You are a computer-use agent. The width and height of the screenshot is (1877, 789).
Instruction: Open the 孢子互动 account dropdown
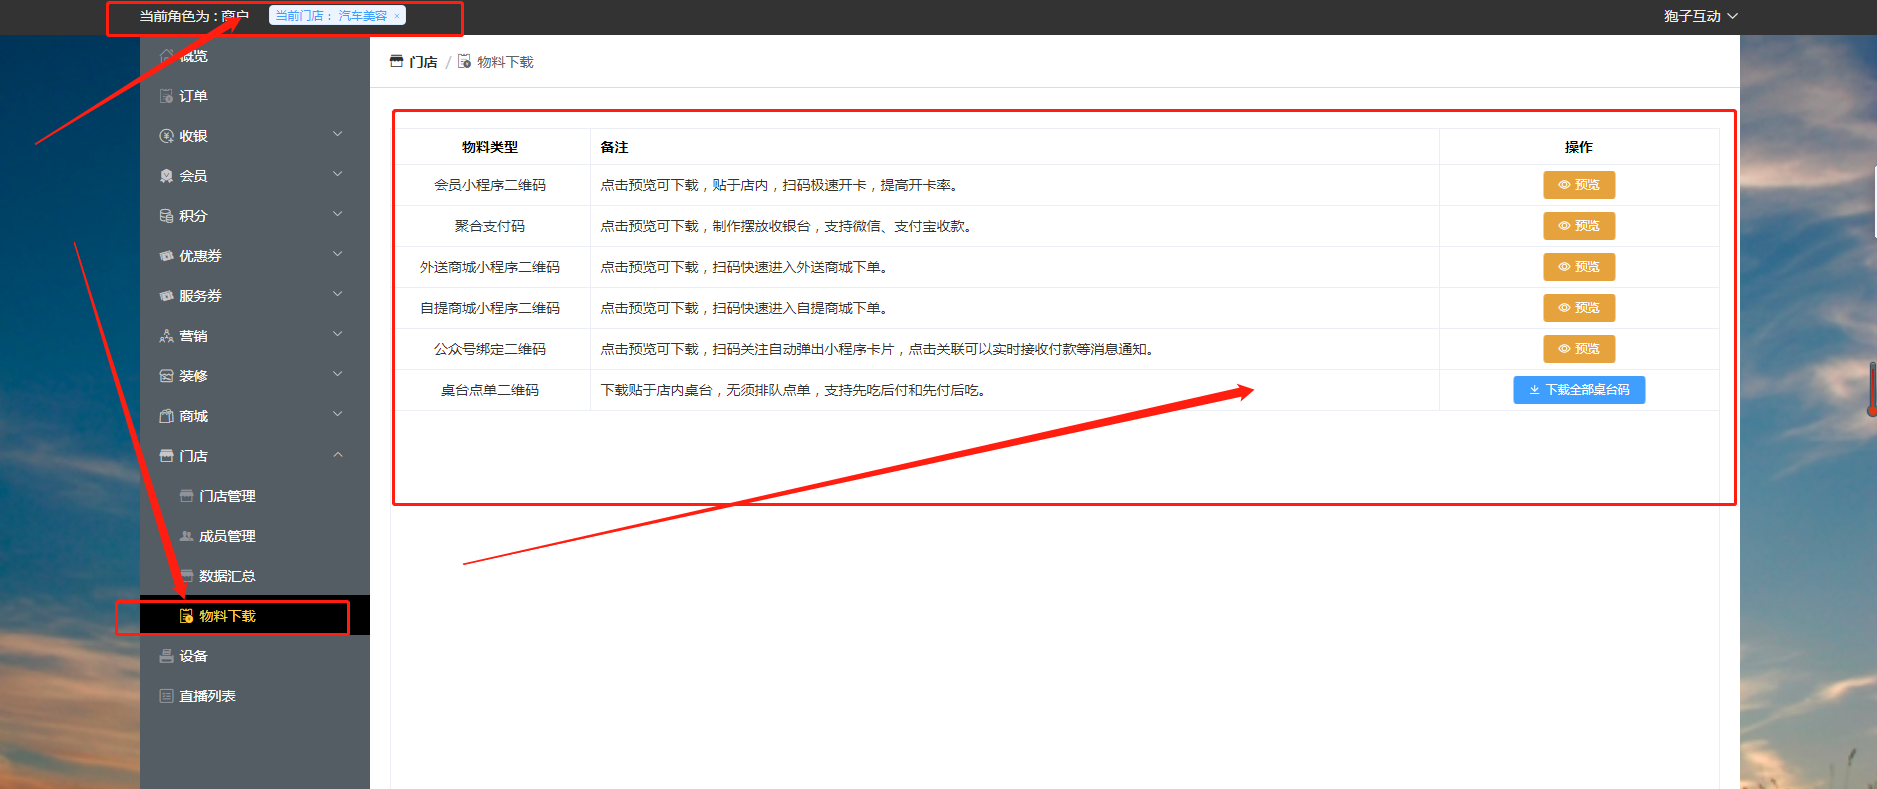coord(1701,16)
